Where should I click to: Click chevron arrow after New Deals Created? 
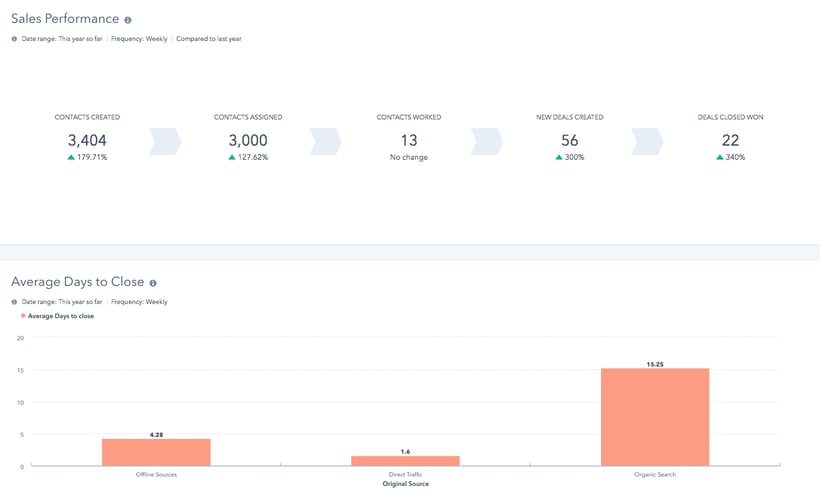pyautogui.click(x=647, y=141)
